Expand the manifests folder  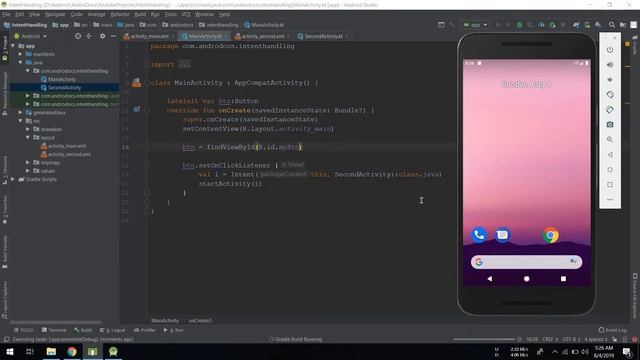(x=20, y=54)
